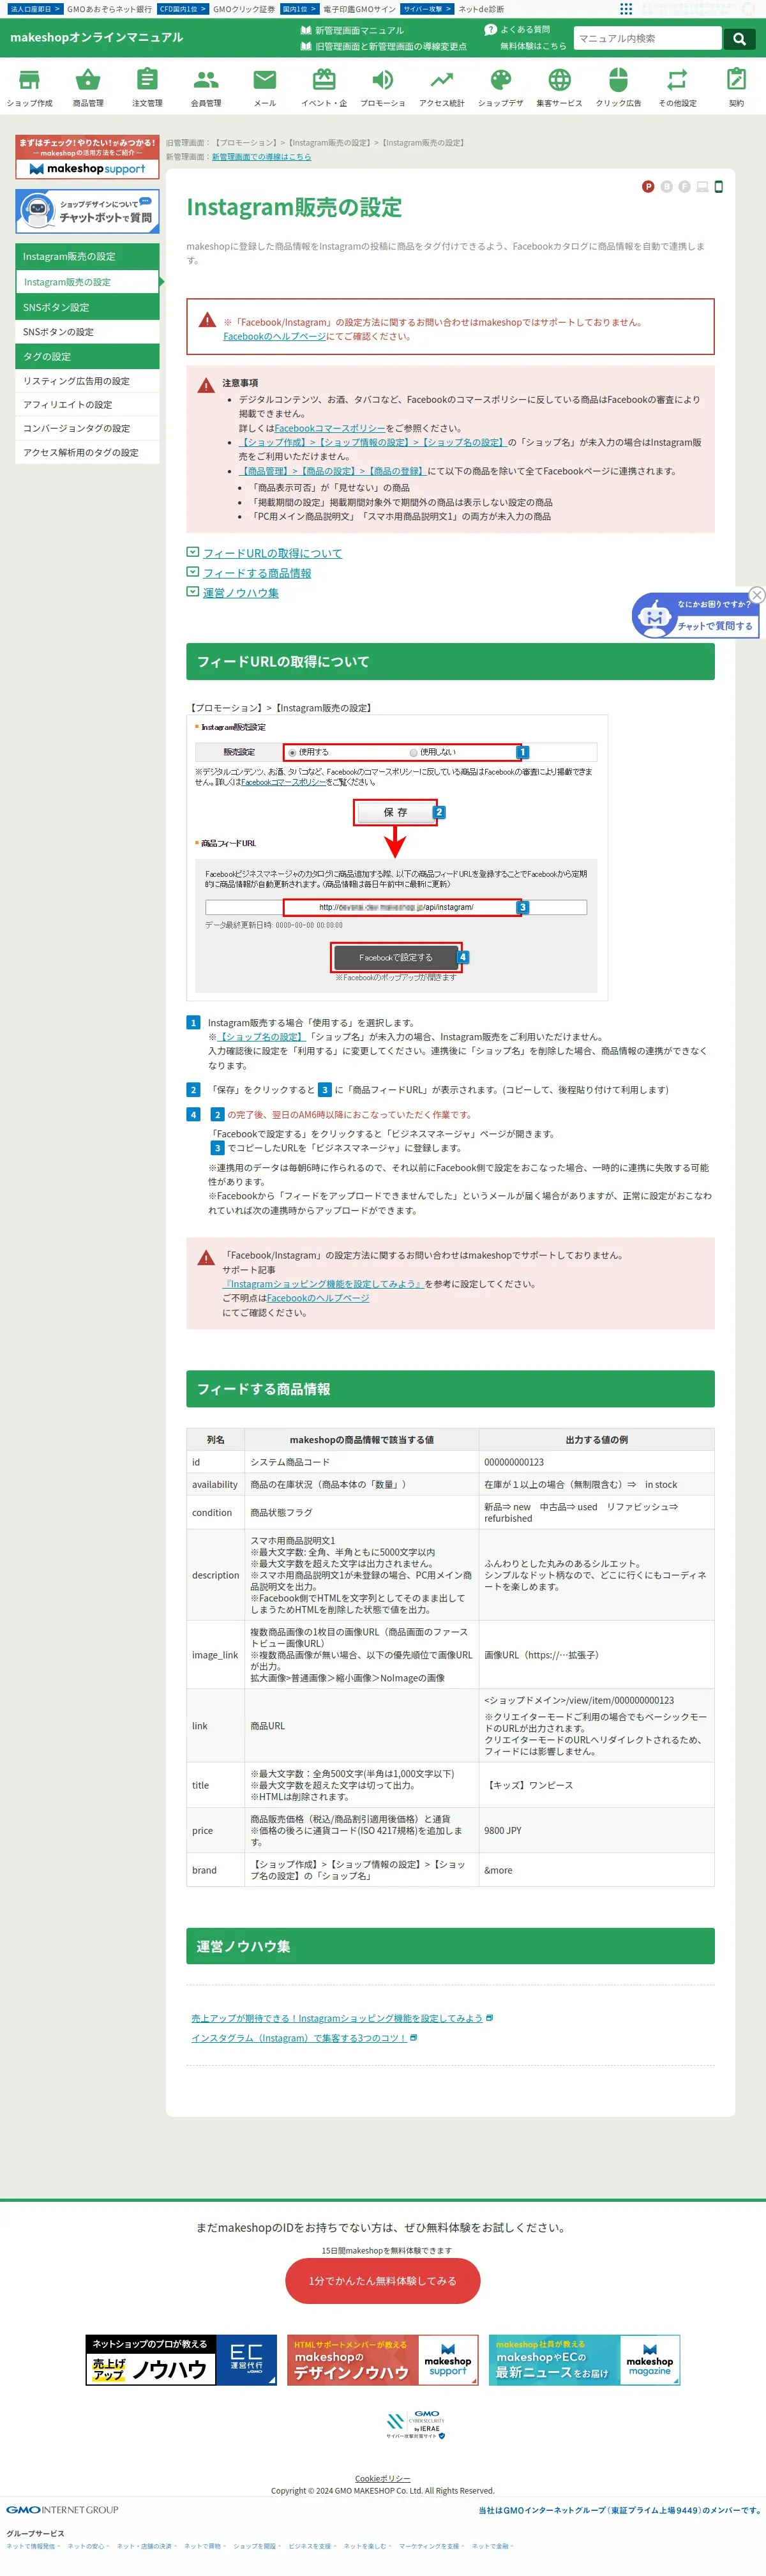Open コンバージョンタグの設定 sidebar item
The image size is (766, 2576).
click(x=87, y=429)
